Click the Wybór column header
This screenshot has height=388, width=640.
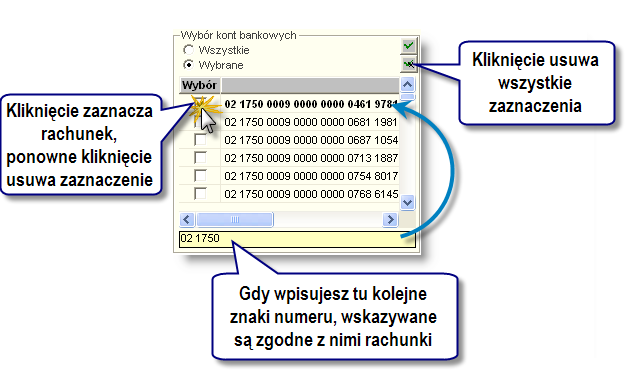click(x=200, y=85)
